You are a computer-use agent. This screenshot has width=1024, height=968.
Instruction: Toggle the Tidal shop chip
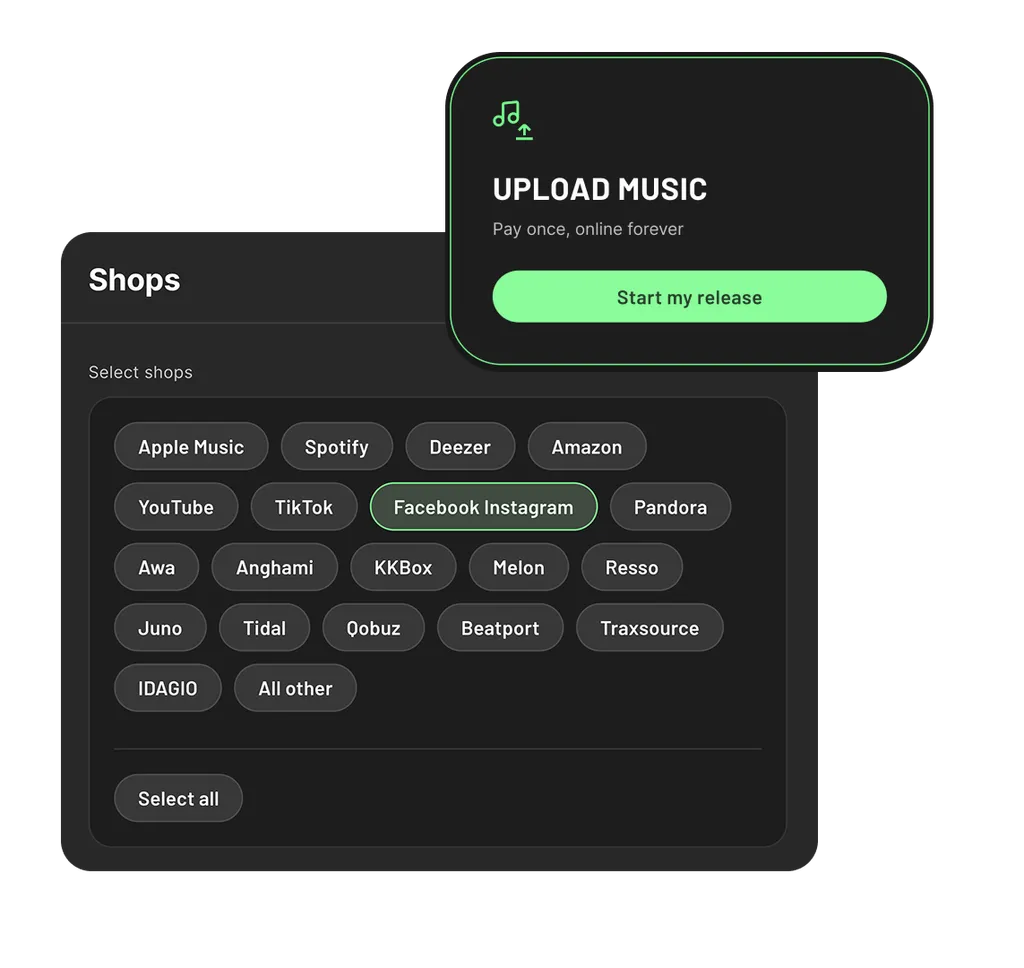(264, 628)
